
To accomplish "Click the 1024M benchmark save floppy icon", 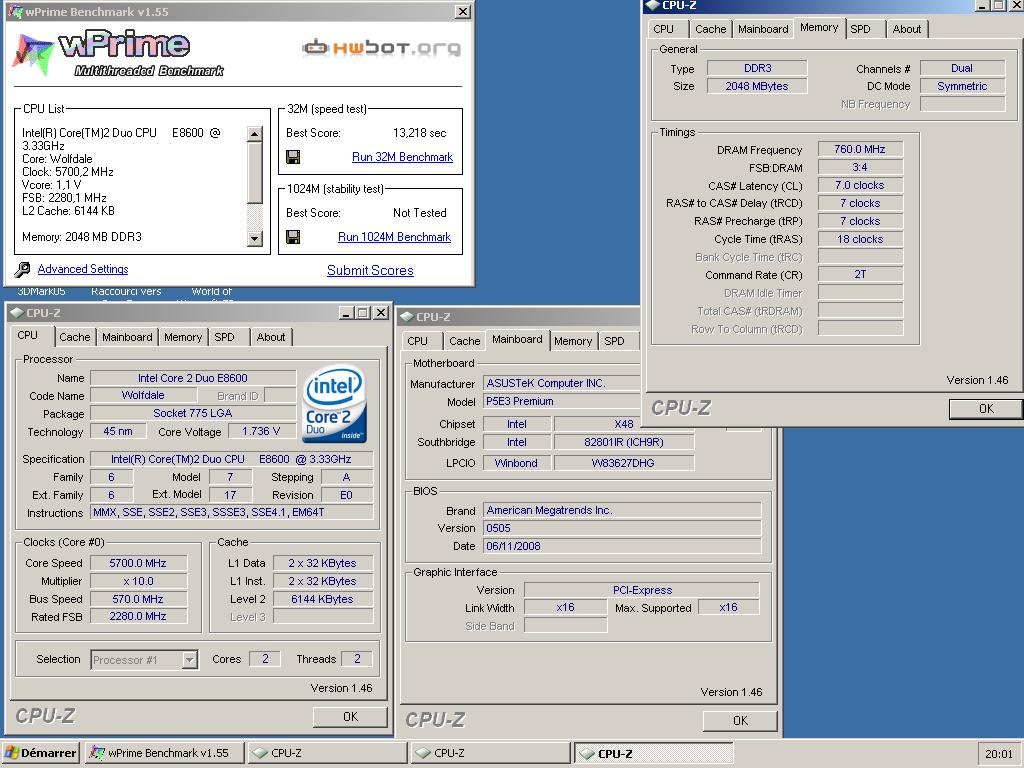I will tap(293, 236).
